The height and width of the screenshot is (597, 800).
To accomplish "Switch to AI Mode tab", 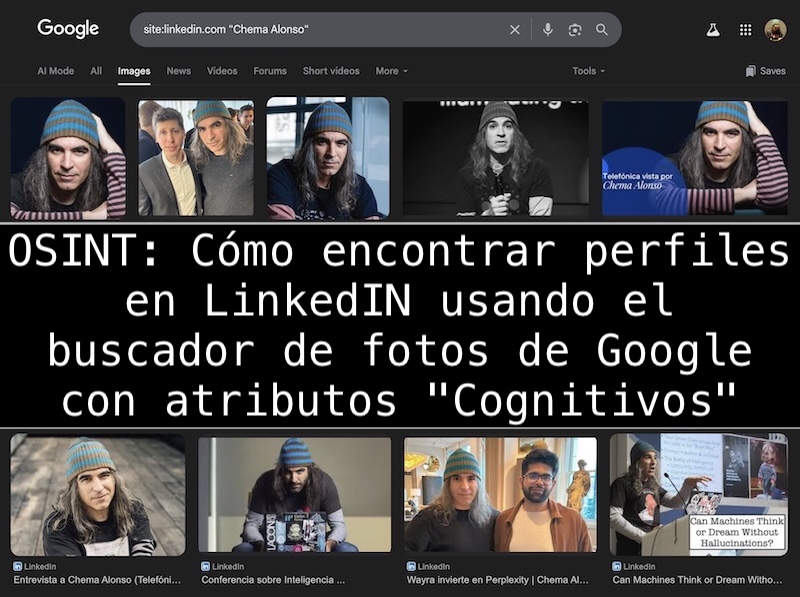I will pos(56,71).
